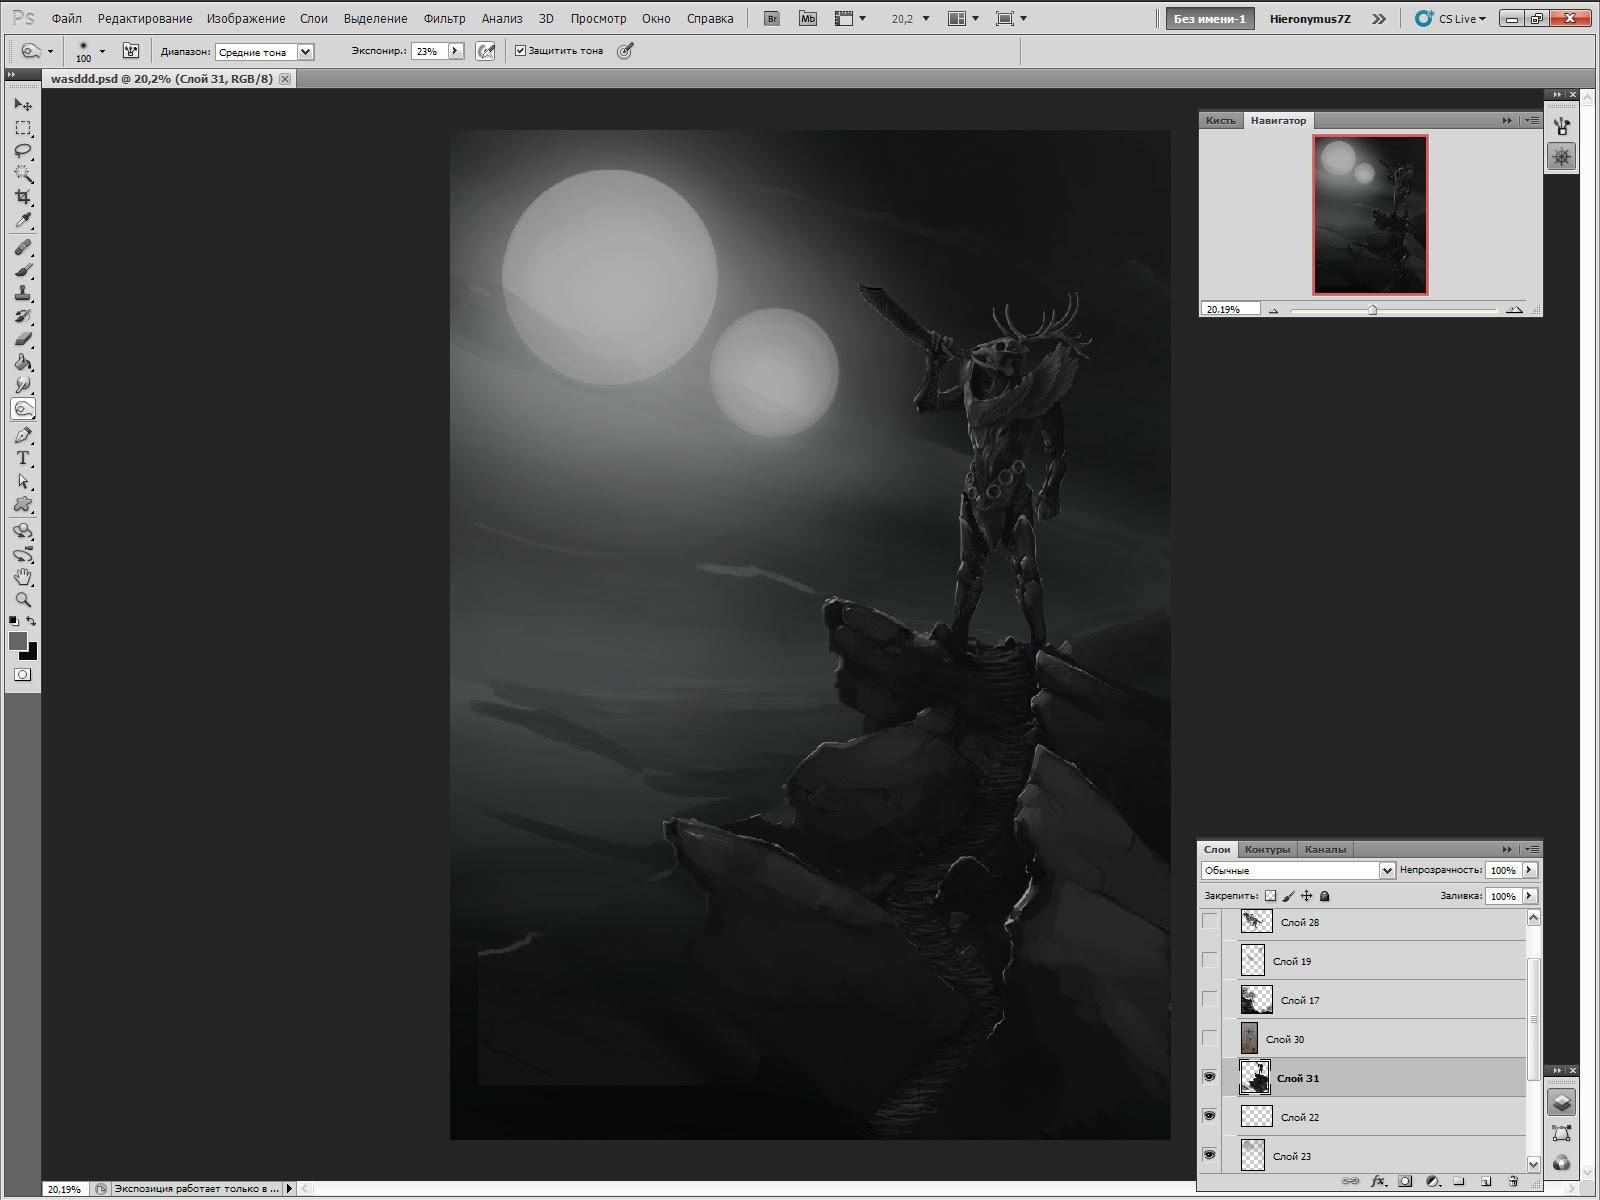
Task: Choose the Horizontal Type tool
Action: click(x=23, y=458)
